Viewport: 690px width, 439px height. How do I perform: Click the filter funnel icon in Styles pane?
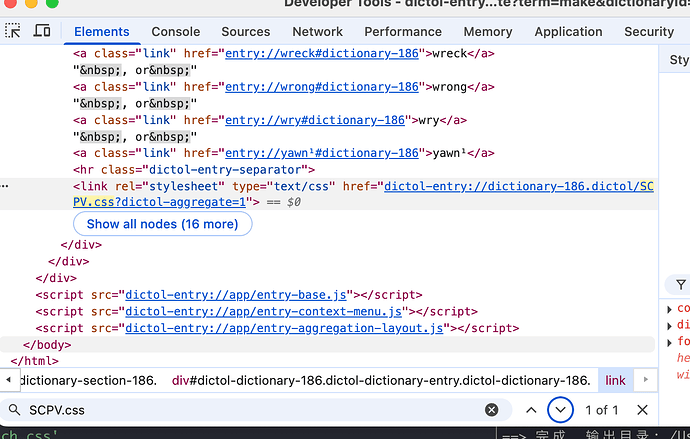click(681, 285)
